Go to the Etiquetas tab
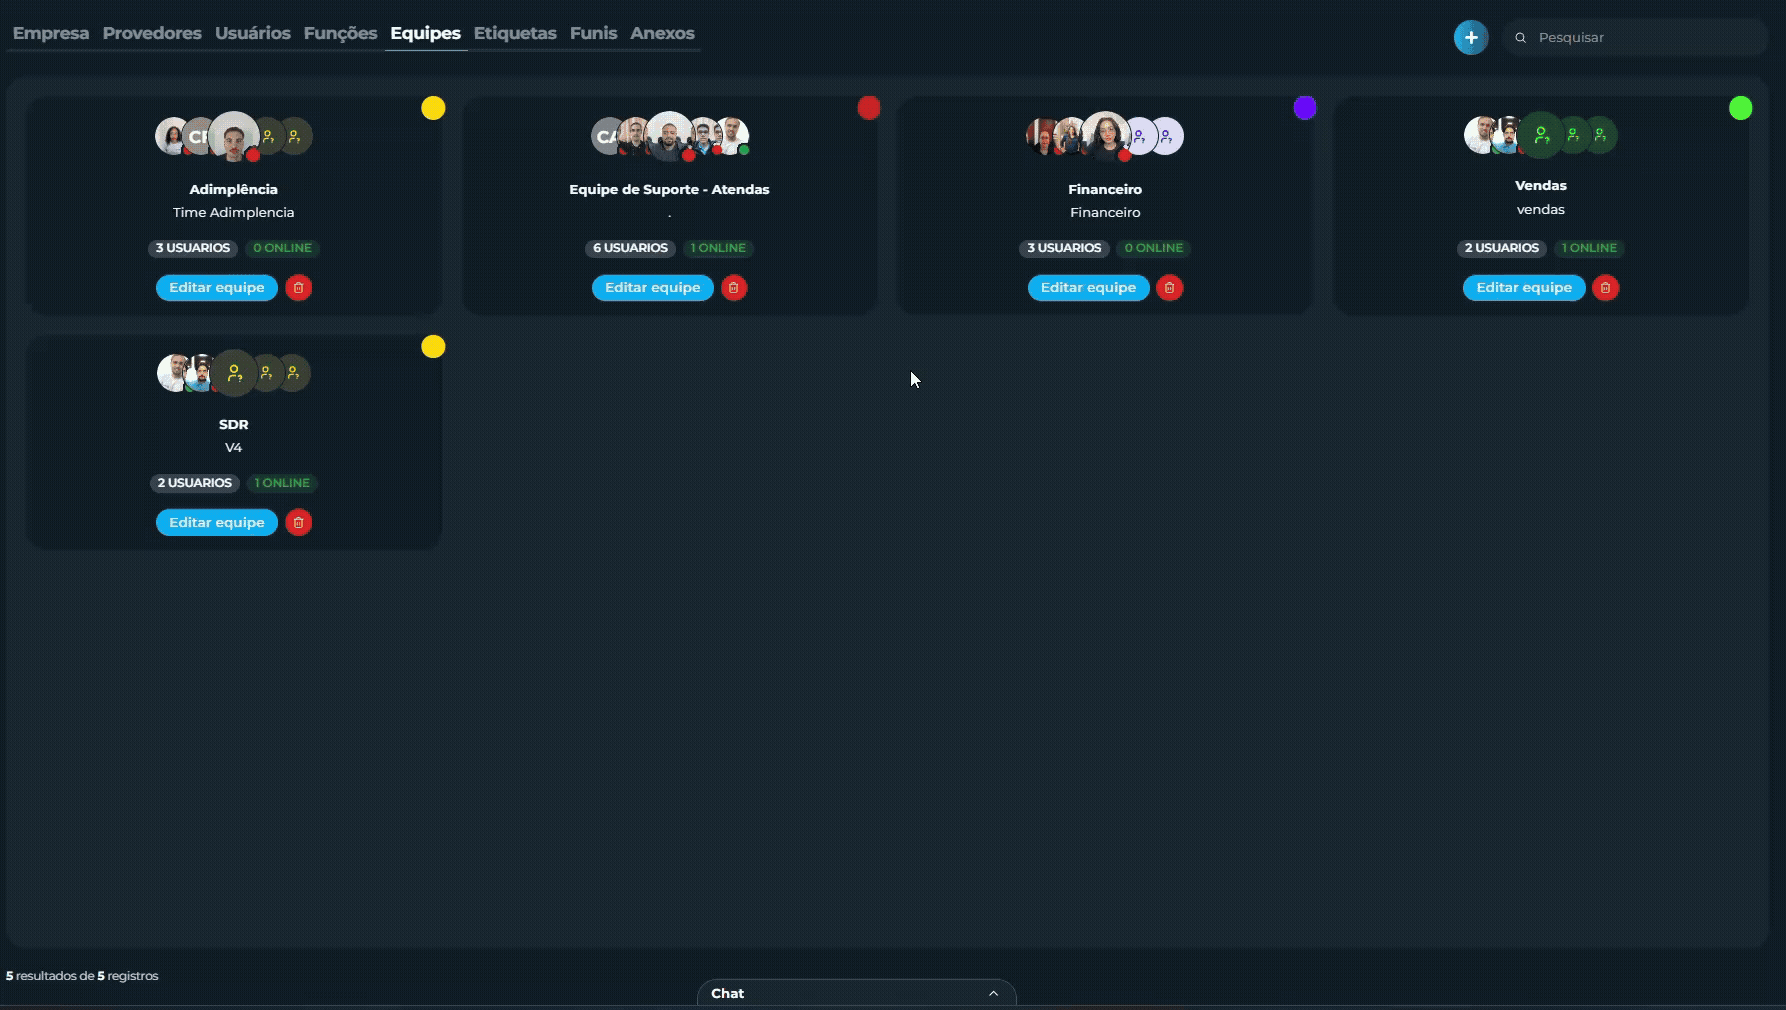The image size is (1786, 1010). coord(515,33)
